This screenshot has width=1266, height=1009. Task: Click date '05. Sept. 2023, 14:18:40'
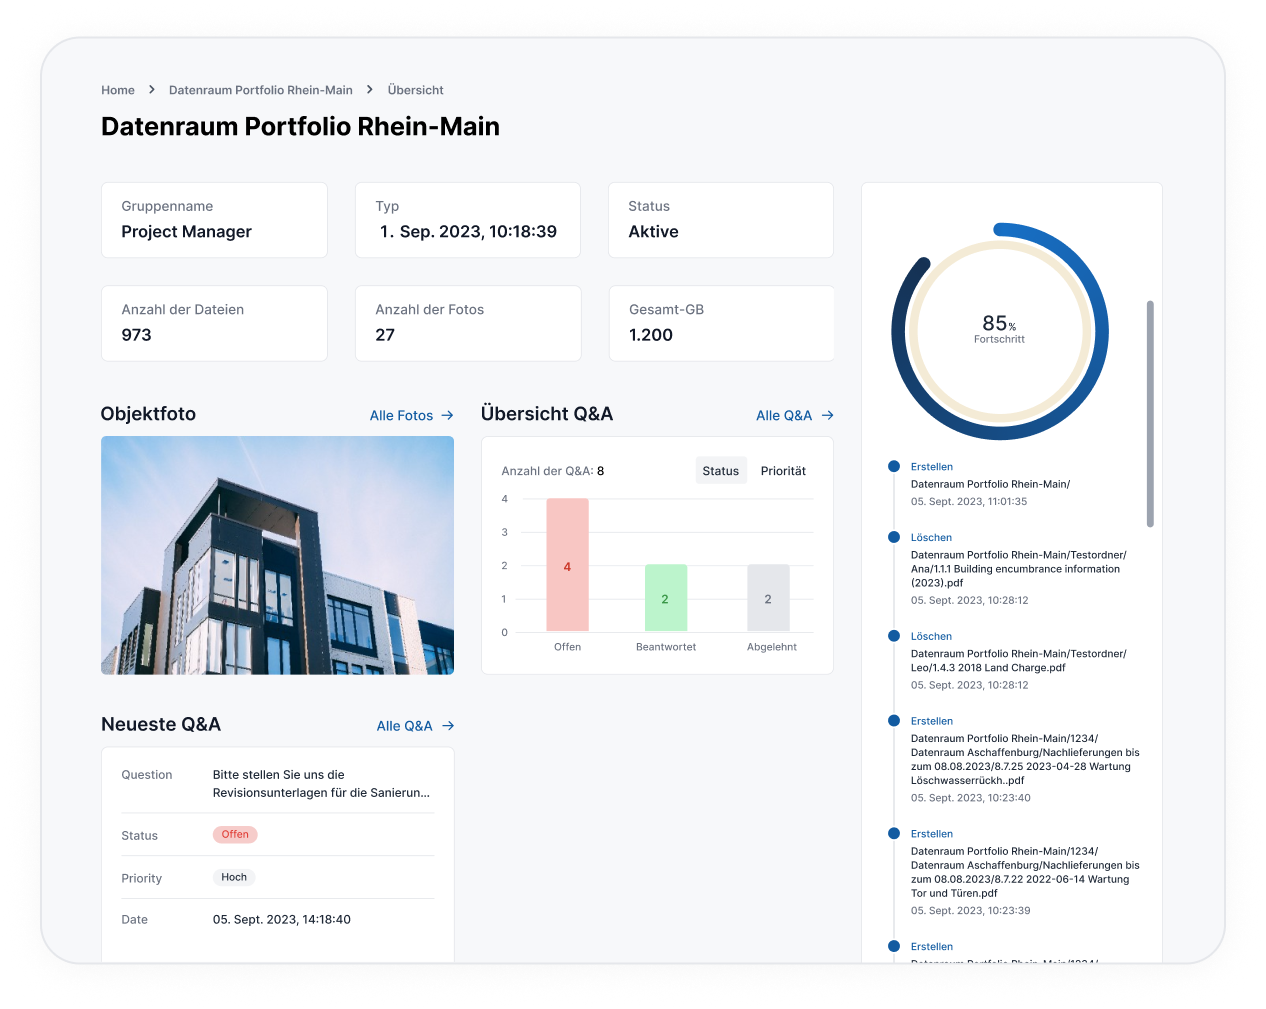pyautogui.click(x=282, y=920)
